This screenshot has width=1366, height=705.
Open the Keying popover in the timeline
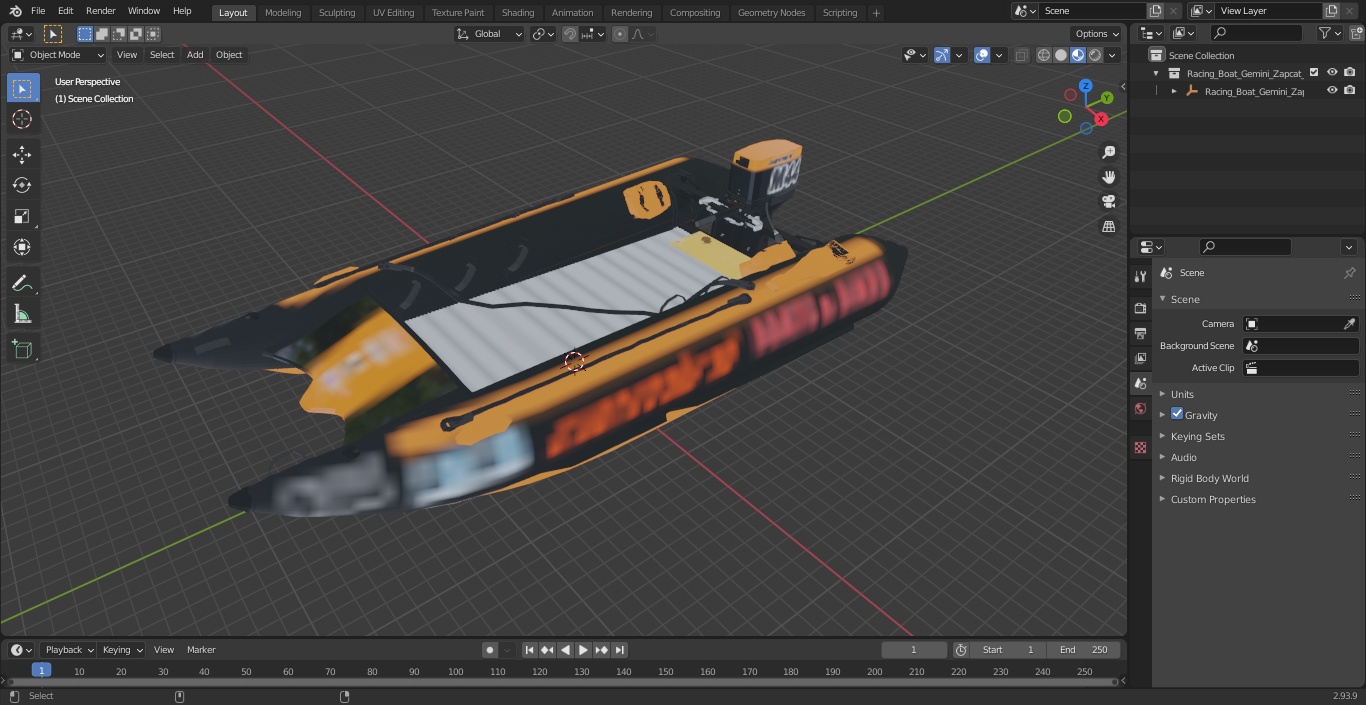[122, 650]
